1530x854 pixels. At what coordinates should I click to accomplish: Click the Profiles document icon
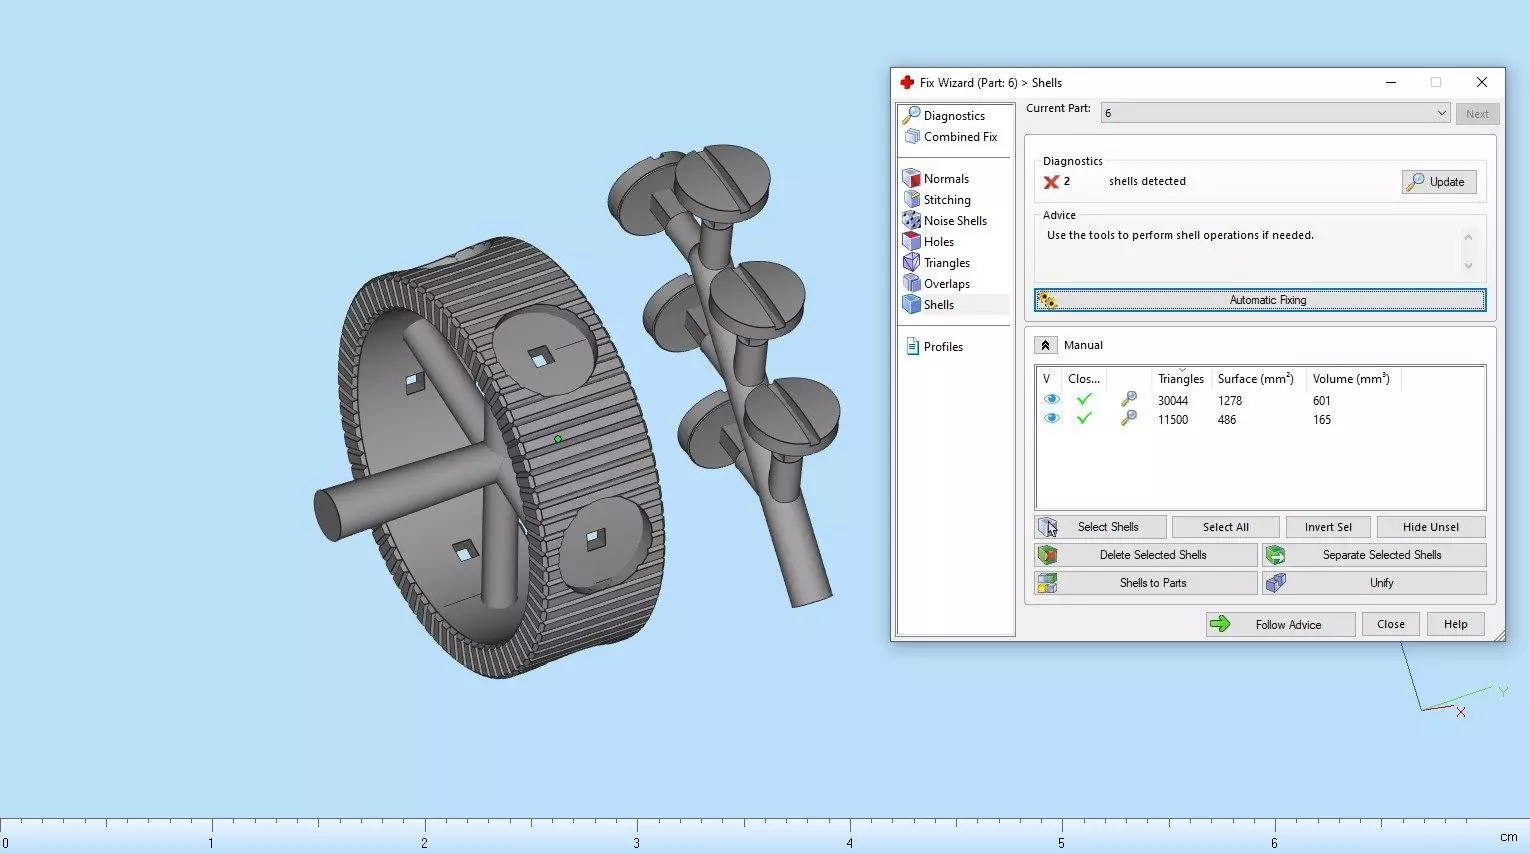click(x=912, y=347)
